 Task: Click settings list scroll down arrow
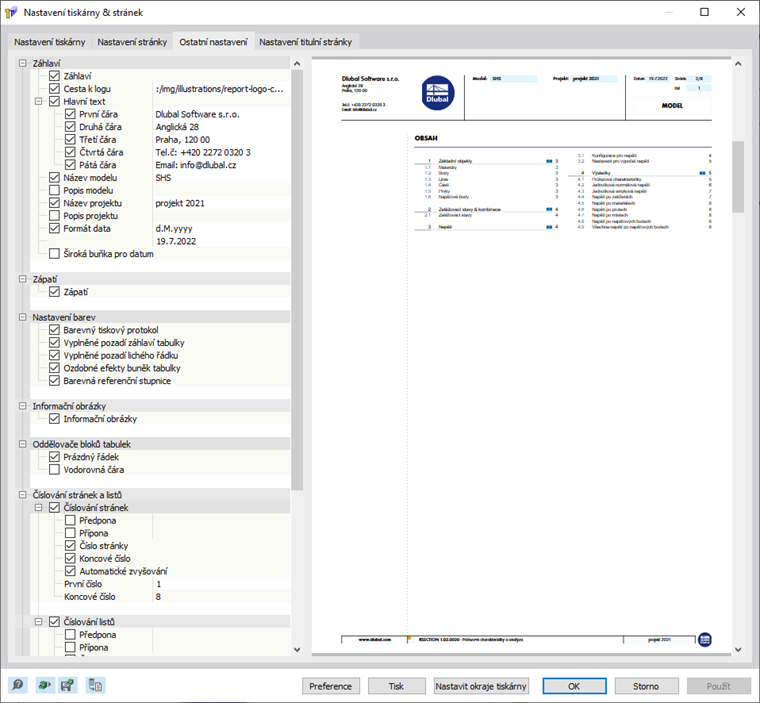[297, 650]
